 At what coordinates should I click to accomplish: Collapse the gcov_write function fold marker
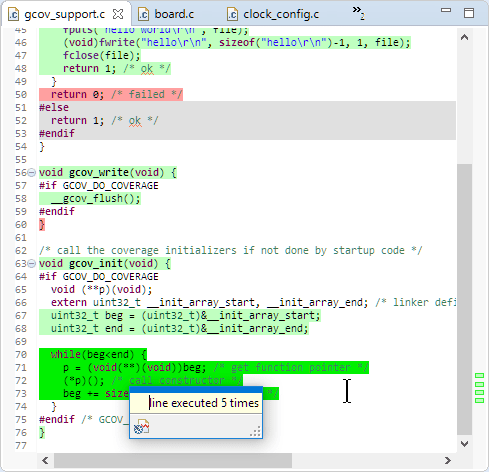[x=31, y=173]
